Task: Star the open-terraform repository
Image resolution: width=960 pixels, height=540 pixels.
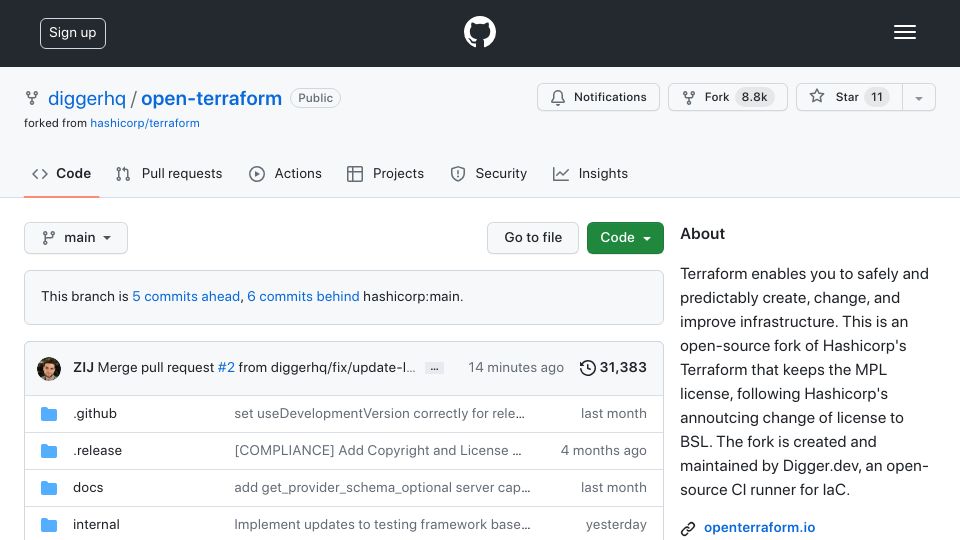Action: coord(849,97)
